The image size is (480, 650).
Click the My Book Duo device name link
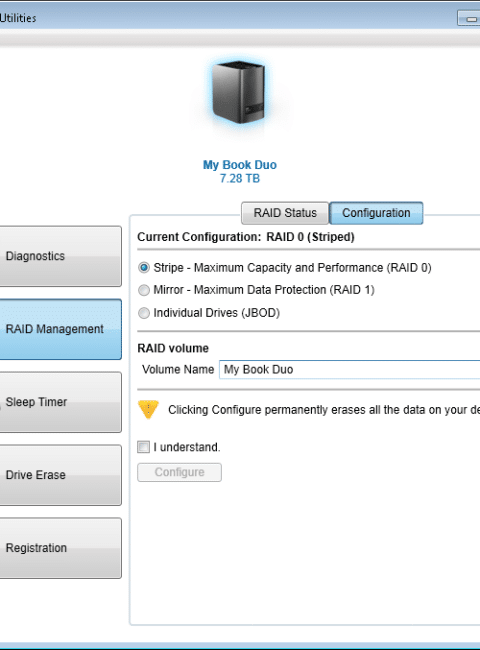[x=240, y=165]
